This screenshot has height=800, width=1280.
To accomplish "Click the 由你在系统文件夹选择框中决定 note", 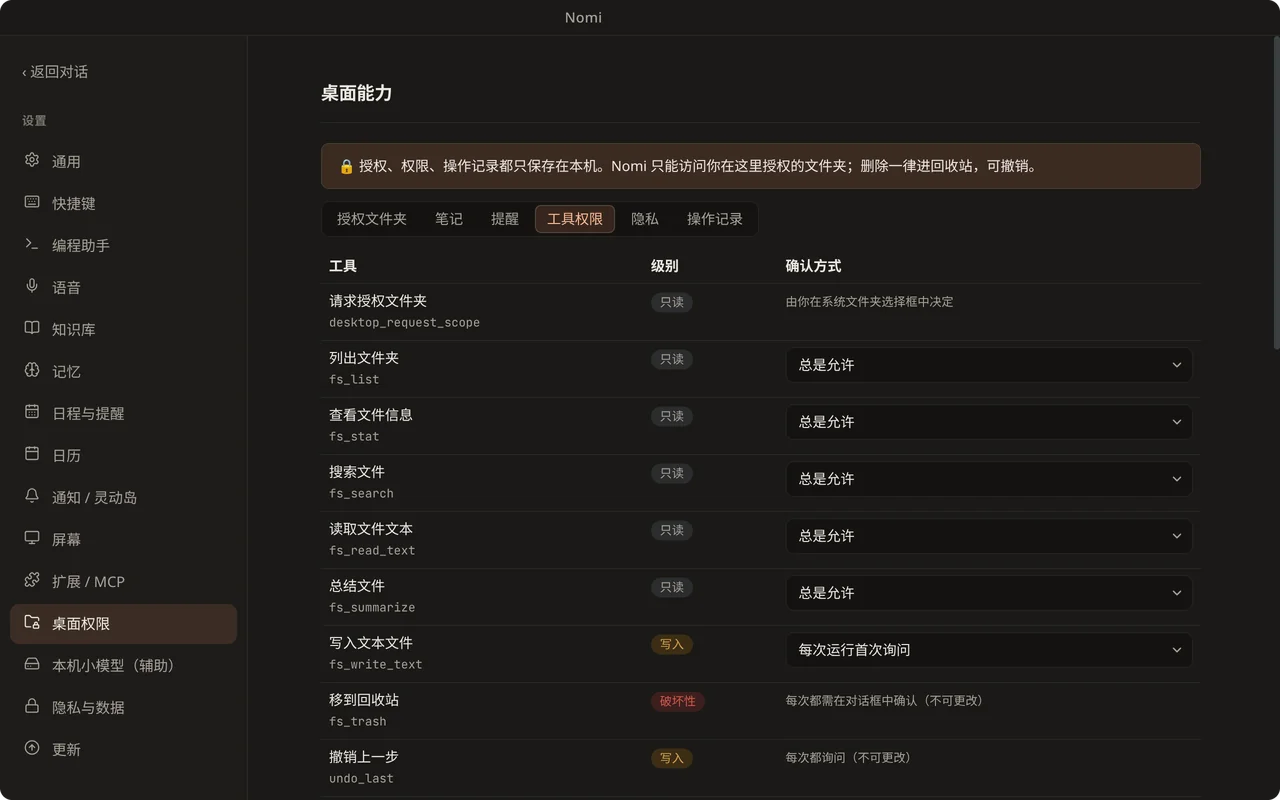I will (869, 301).
